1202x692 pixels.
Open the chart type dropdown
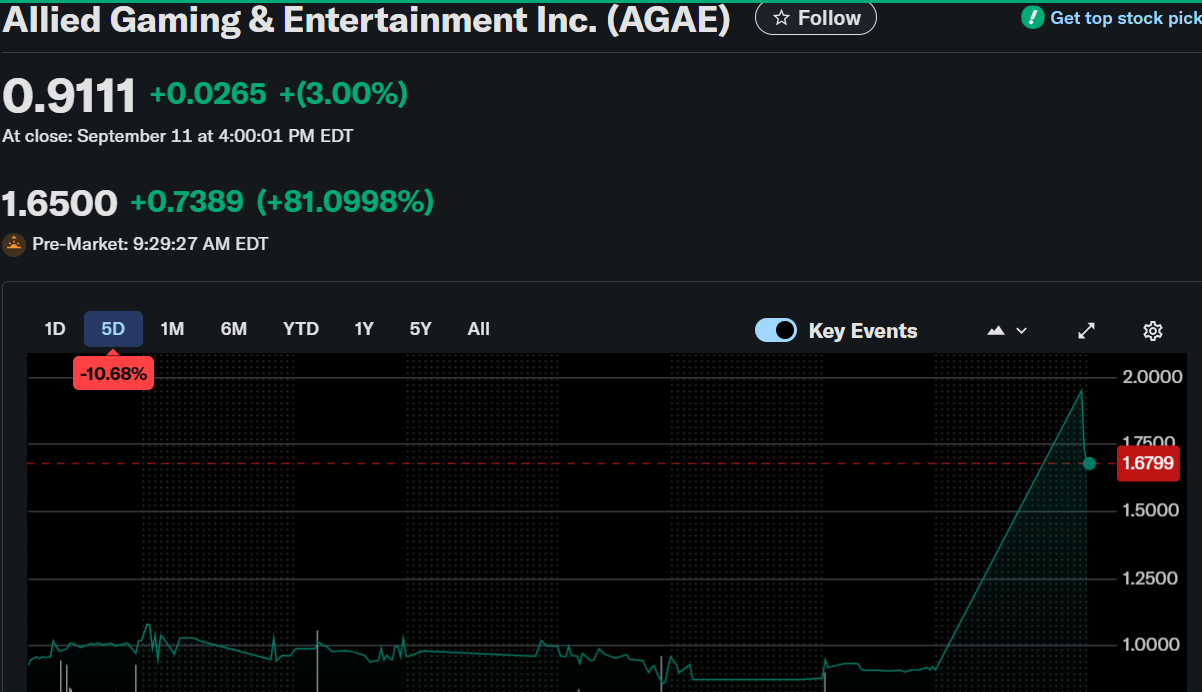(x=1007, y=330)
